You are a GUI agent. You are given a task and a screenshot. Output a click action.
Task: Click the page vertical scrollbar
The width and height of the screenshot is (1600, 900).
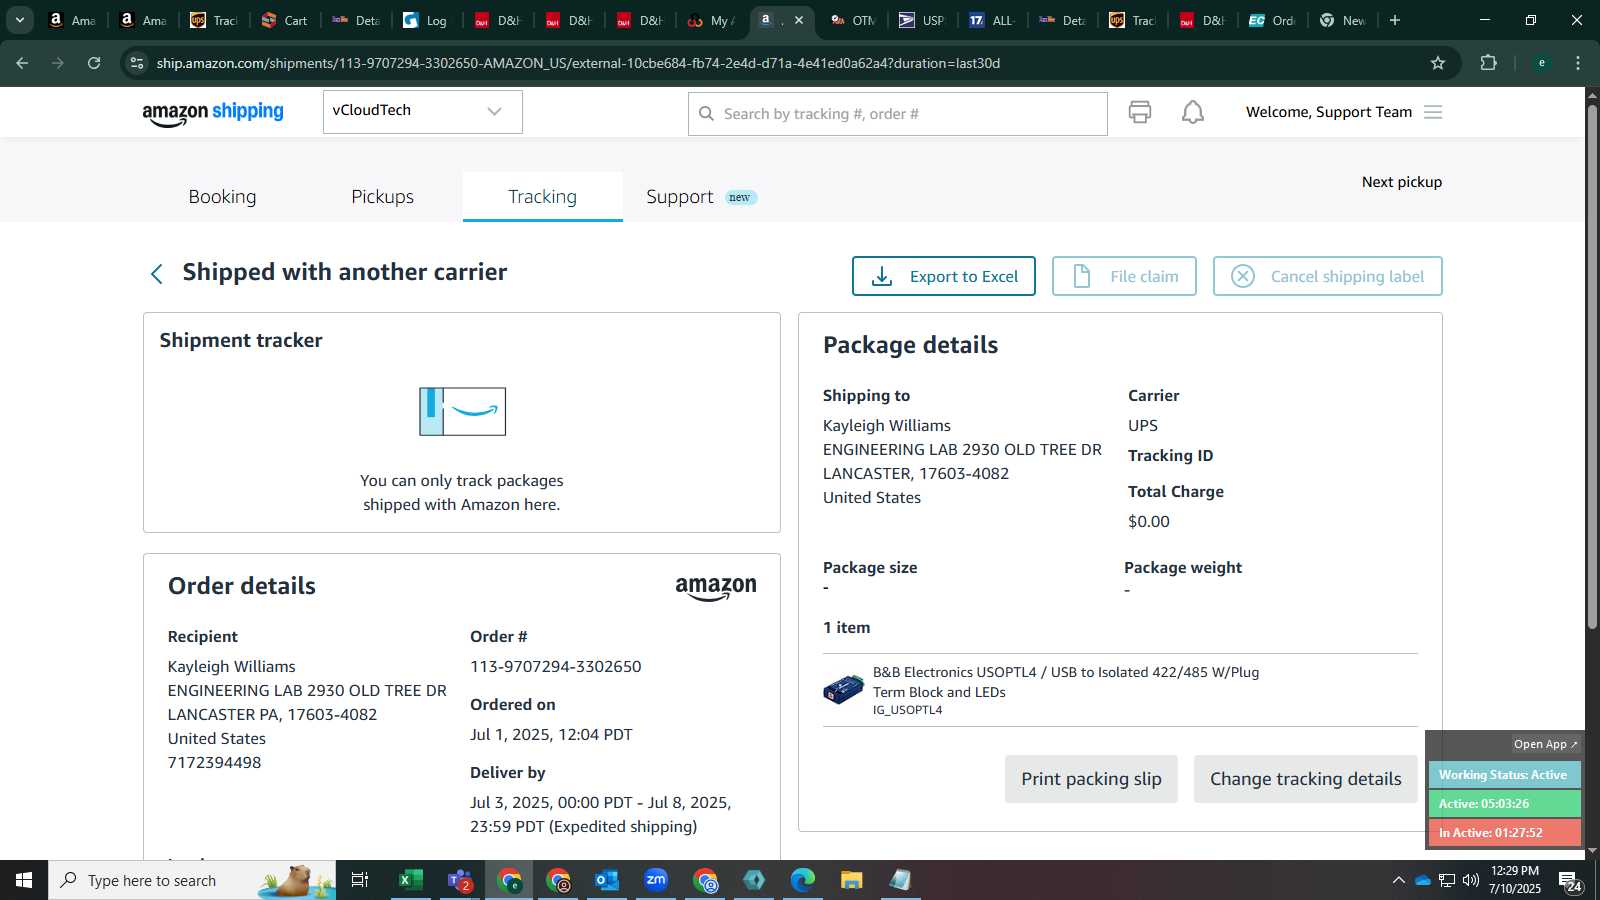coord(1592,365)
